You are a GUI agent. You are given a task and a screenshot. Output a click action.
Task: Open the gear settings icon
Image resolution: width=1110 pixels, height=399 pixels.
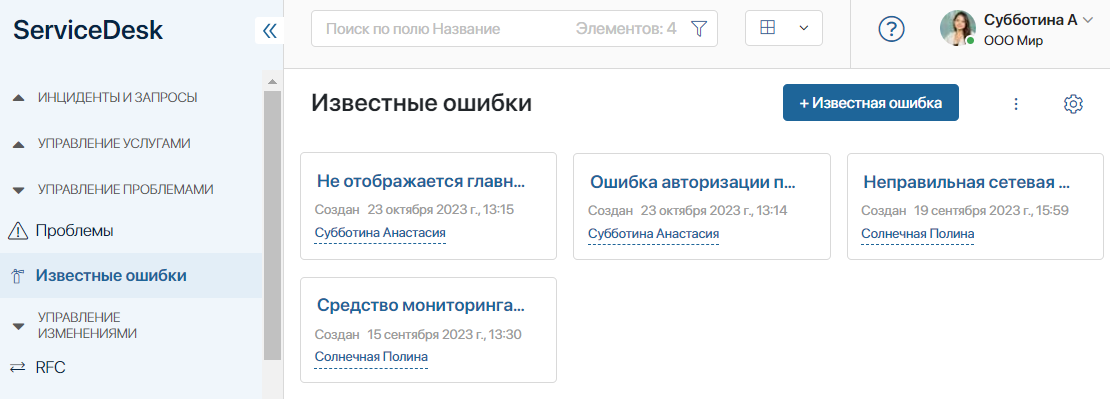(x=1073, y=103)
